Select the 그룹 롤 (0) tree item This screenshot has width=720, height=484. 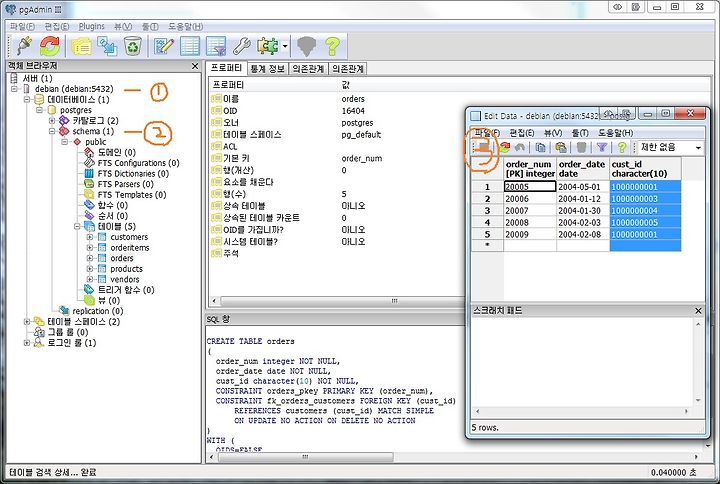tap(68, 332)
